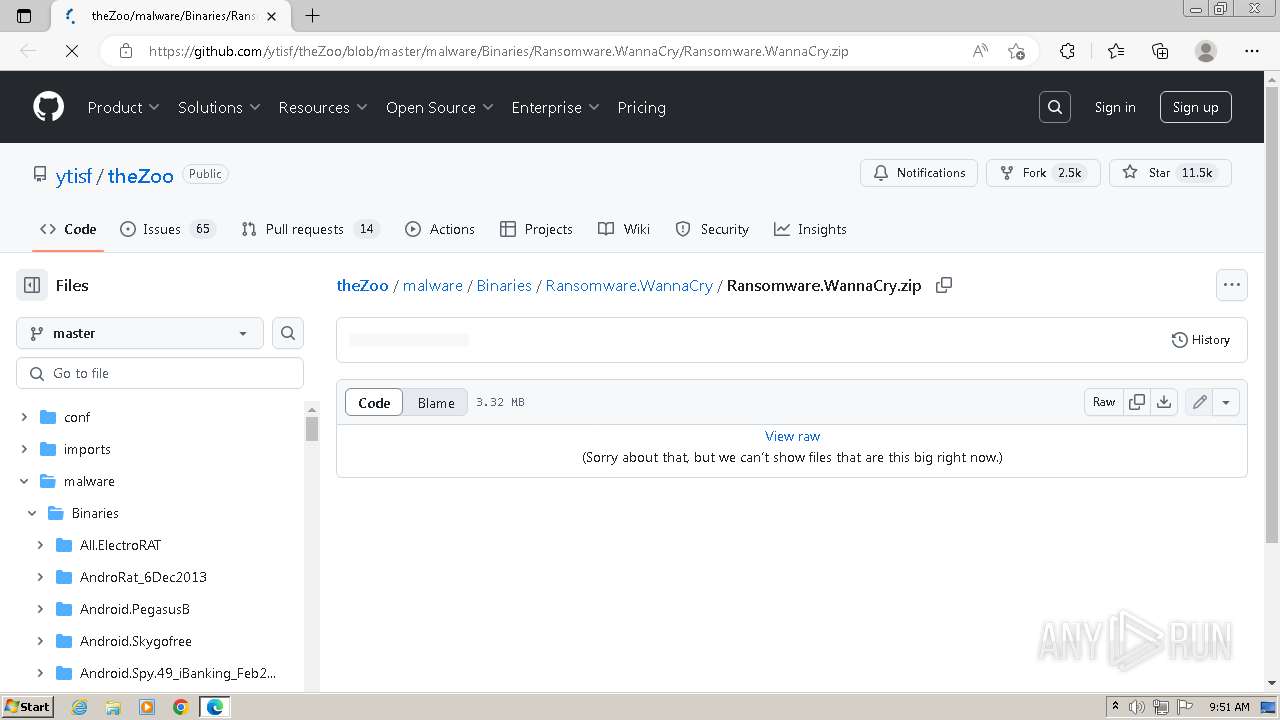Viewport: 1280px width, 720px height.
Task: Open the ytisf owner link
Action: coord(74,175)
